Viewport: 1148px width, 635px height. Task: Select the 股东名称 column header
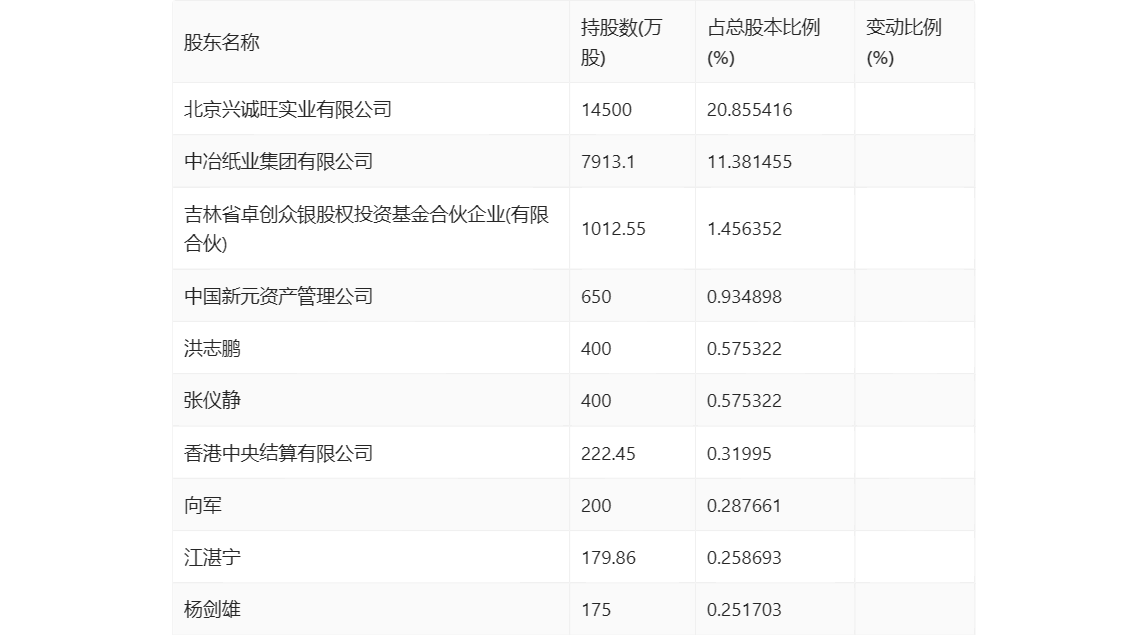pyautogui.click(x=222, y=42)
